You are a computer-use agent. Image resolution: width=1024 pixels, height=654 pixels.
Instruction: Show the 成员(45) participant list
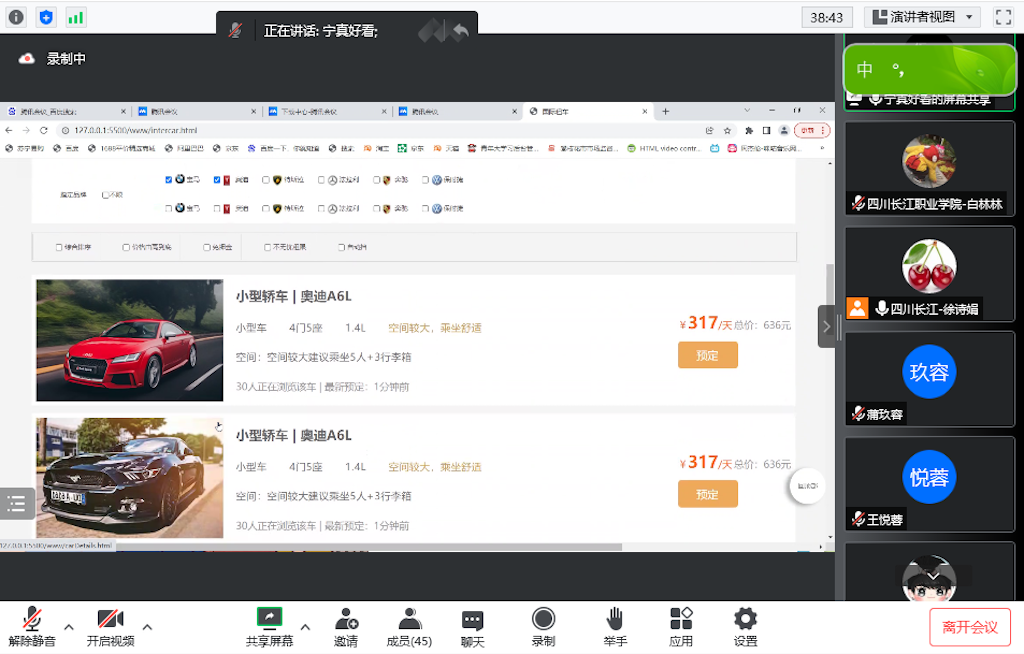[409, 627]
